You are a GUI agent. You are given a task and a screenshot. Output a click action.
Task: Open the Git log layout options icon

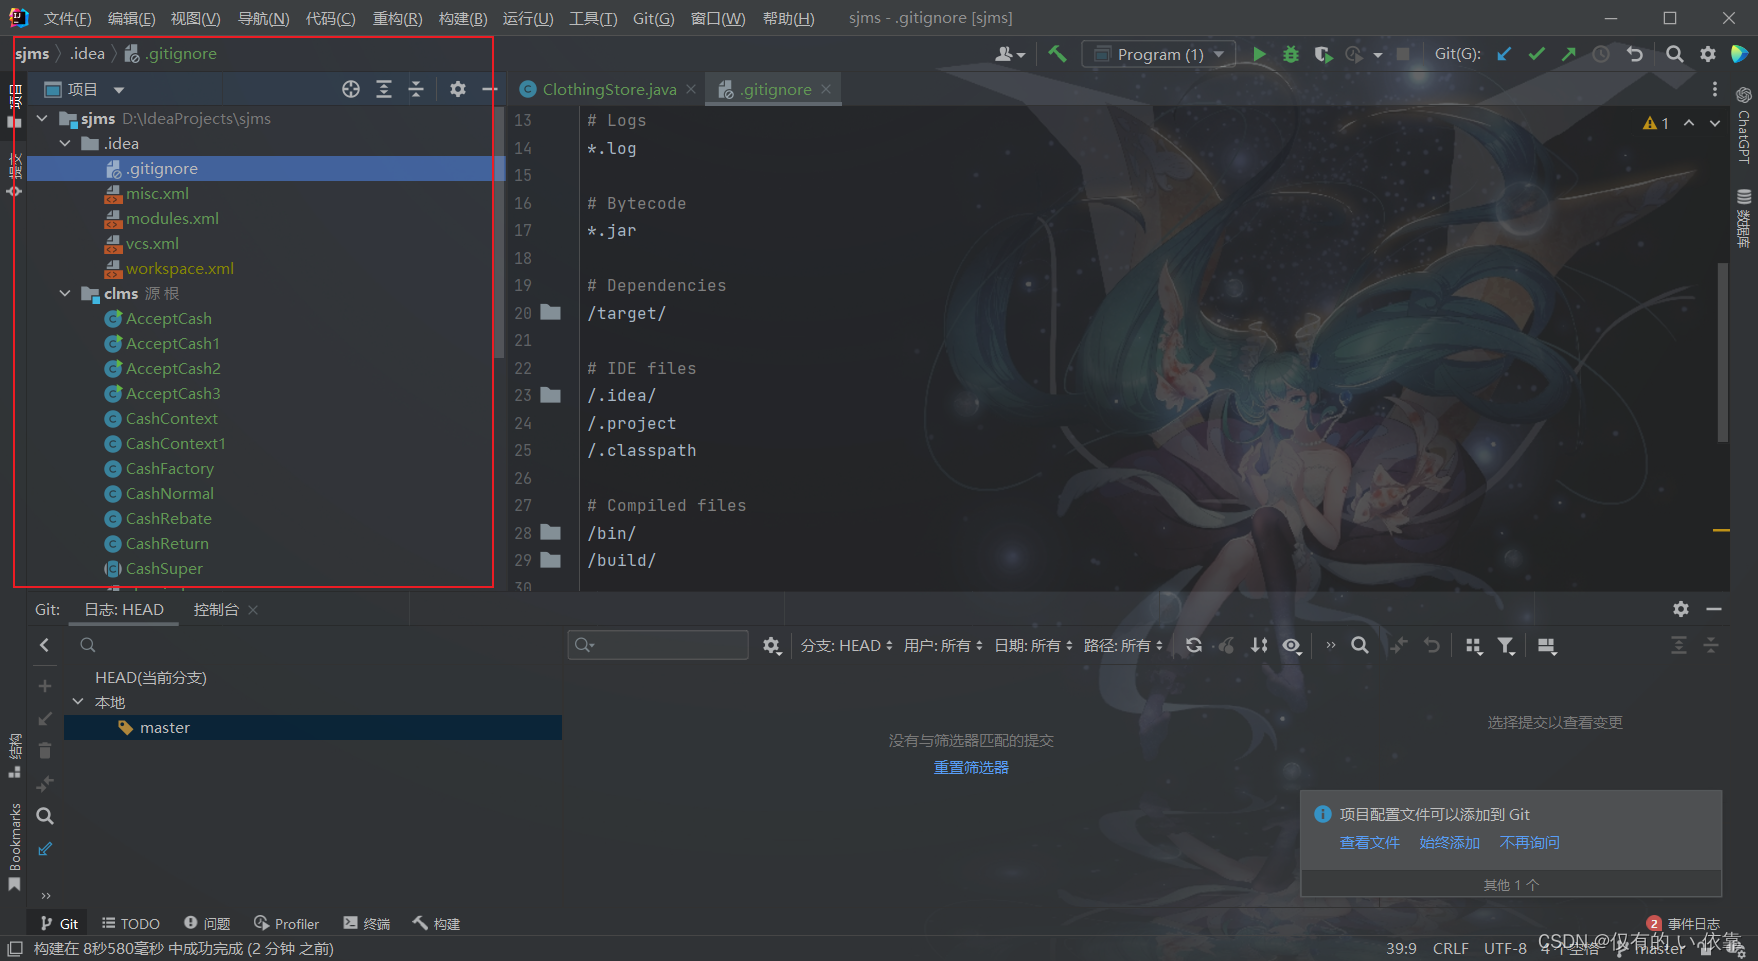tap(1547, 646)
